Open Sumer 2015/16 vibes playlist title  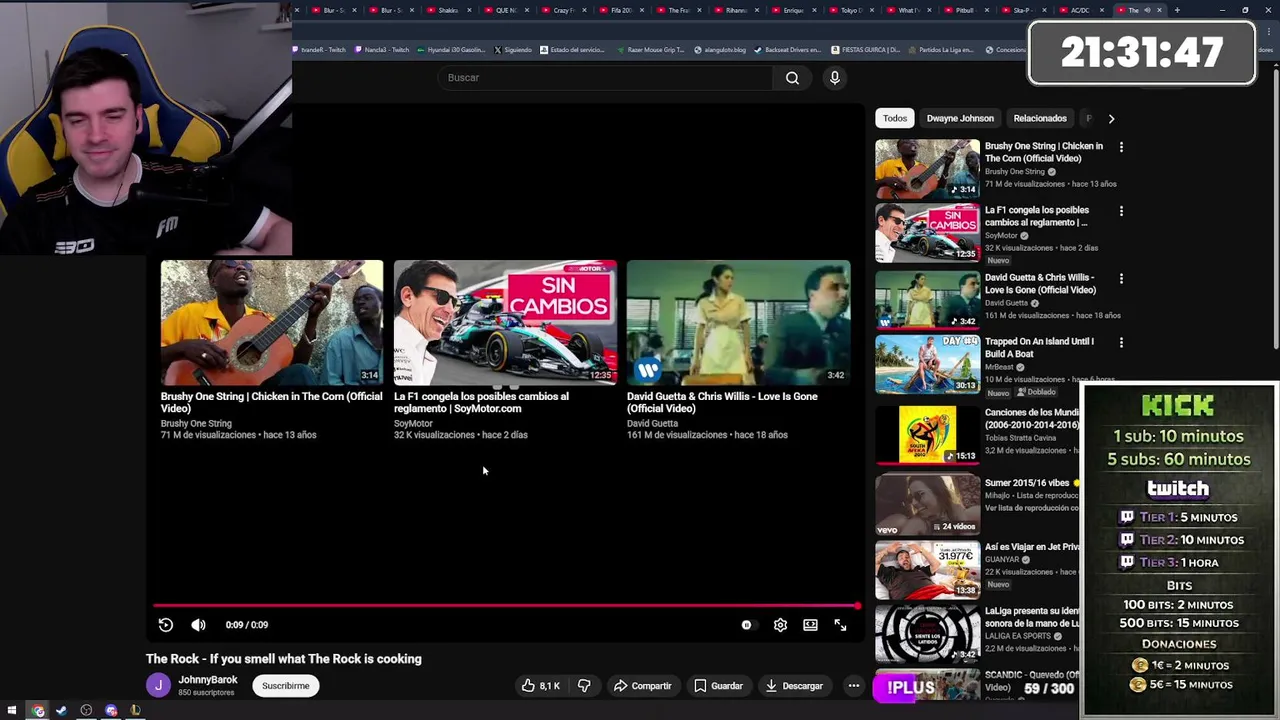tap(1027, 483)
